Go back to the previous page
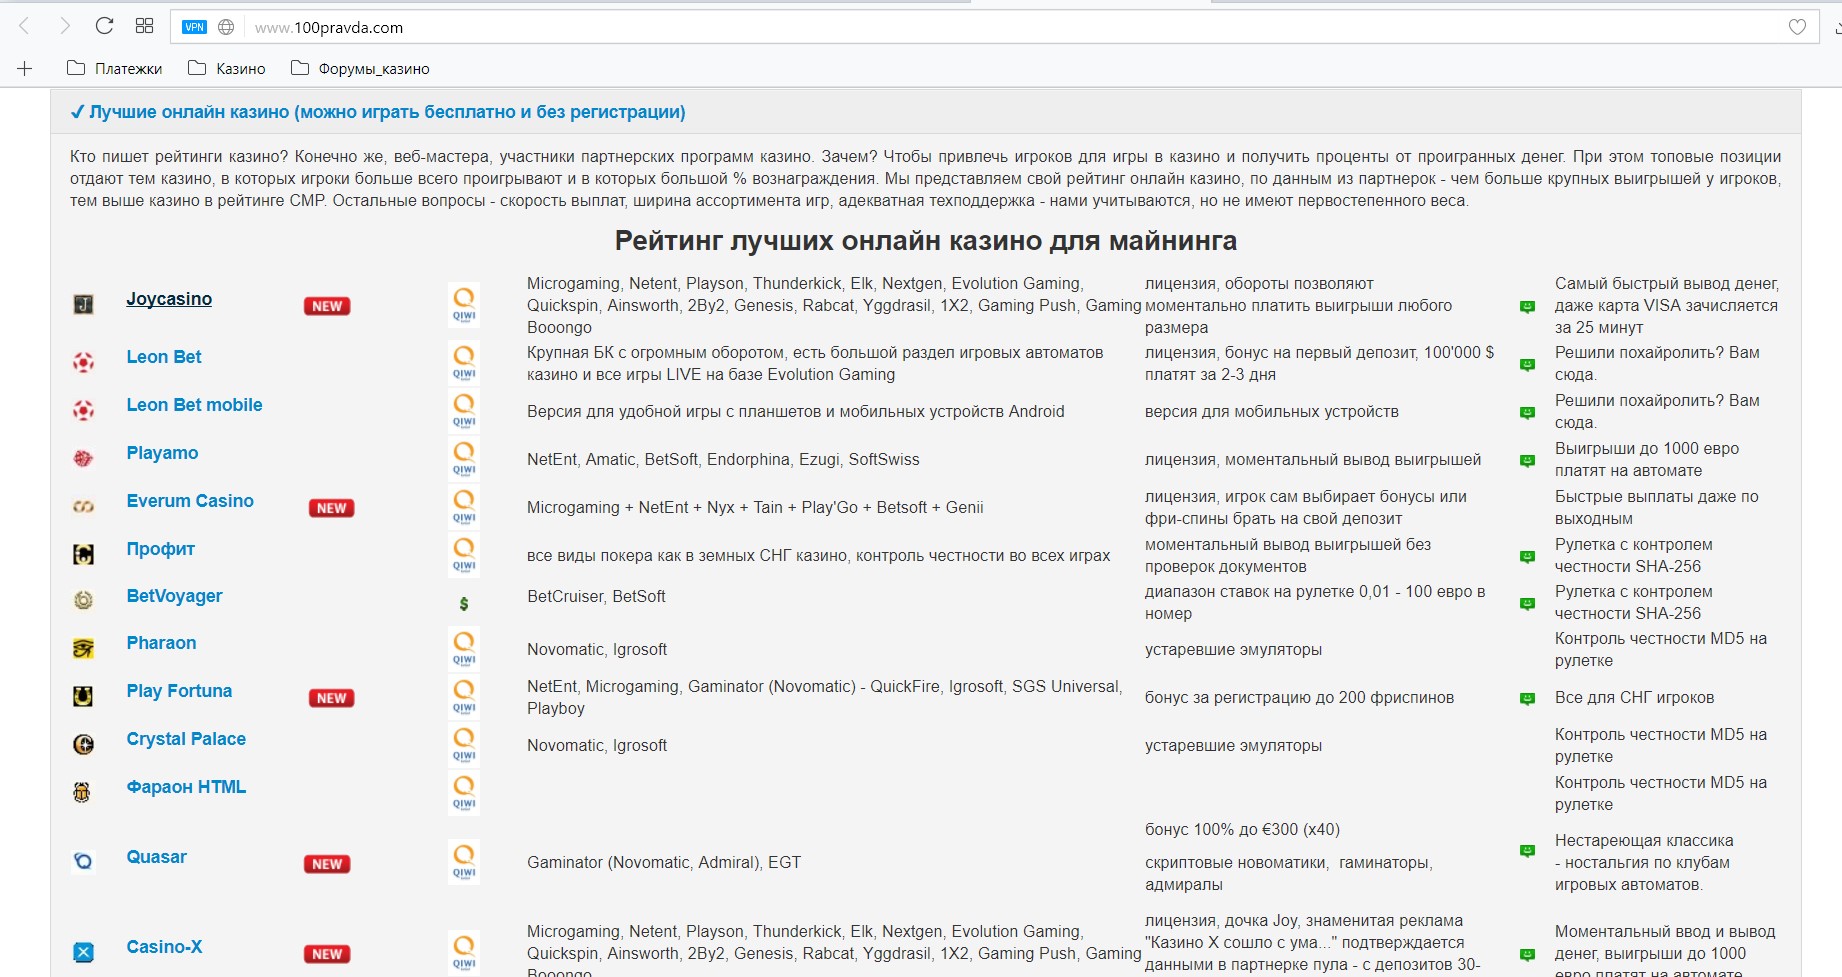This screenshot has width=1842, height=977. tap(24, 27)
